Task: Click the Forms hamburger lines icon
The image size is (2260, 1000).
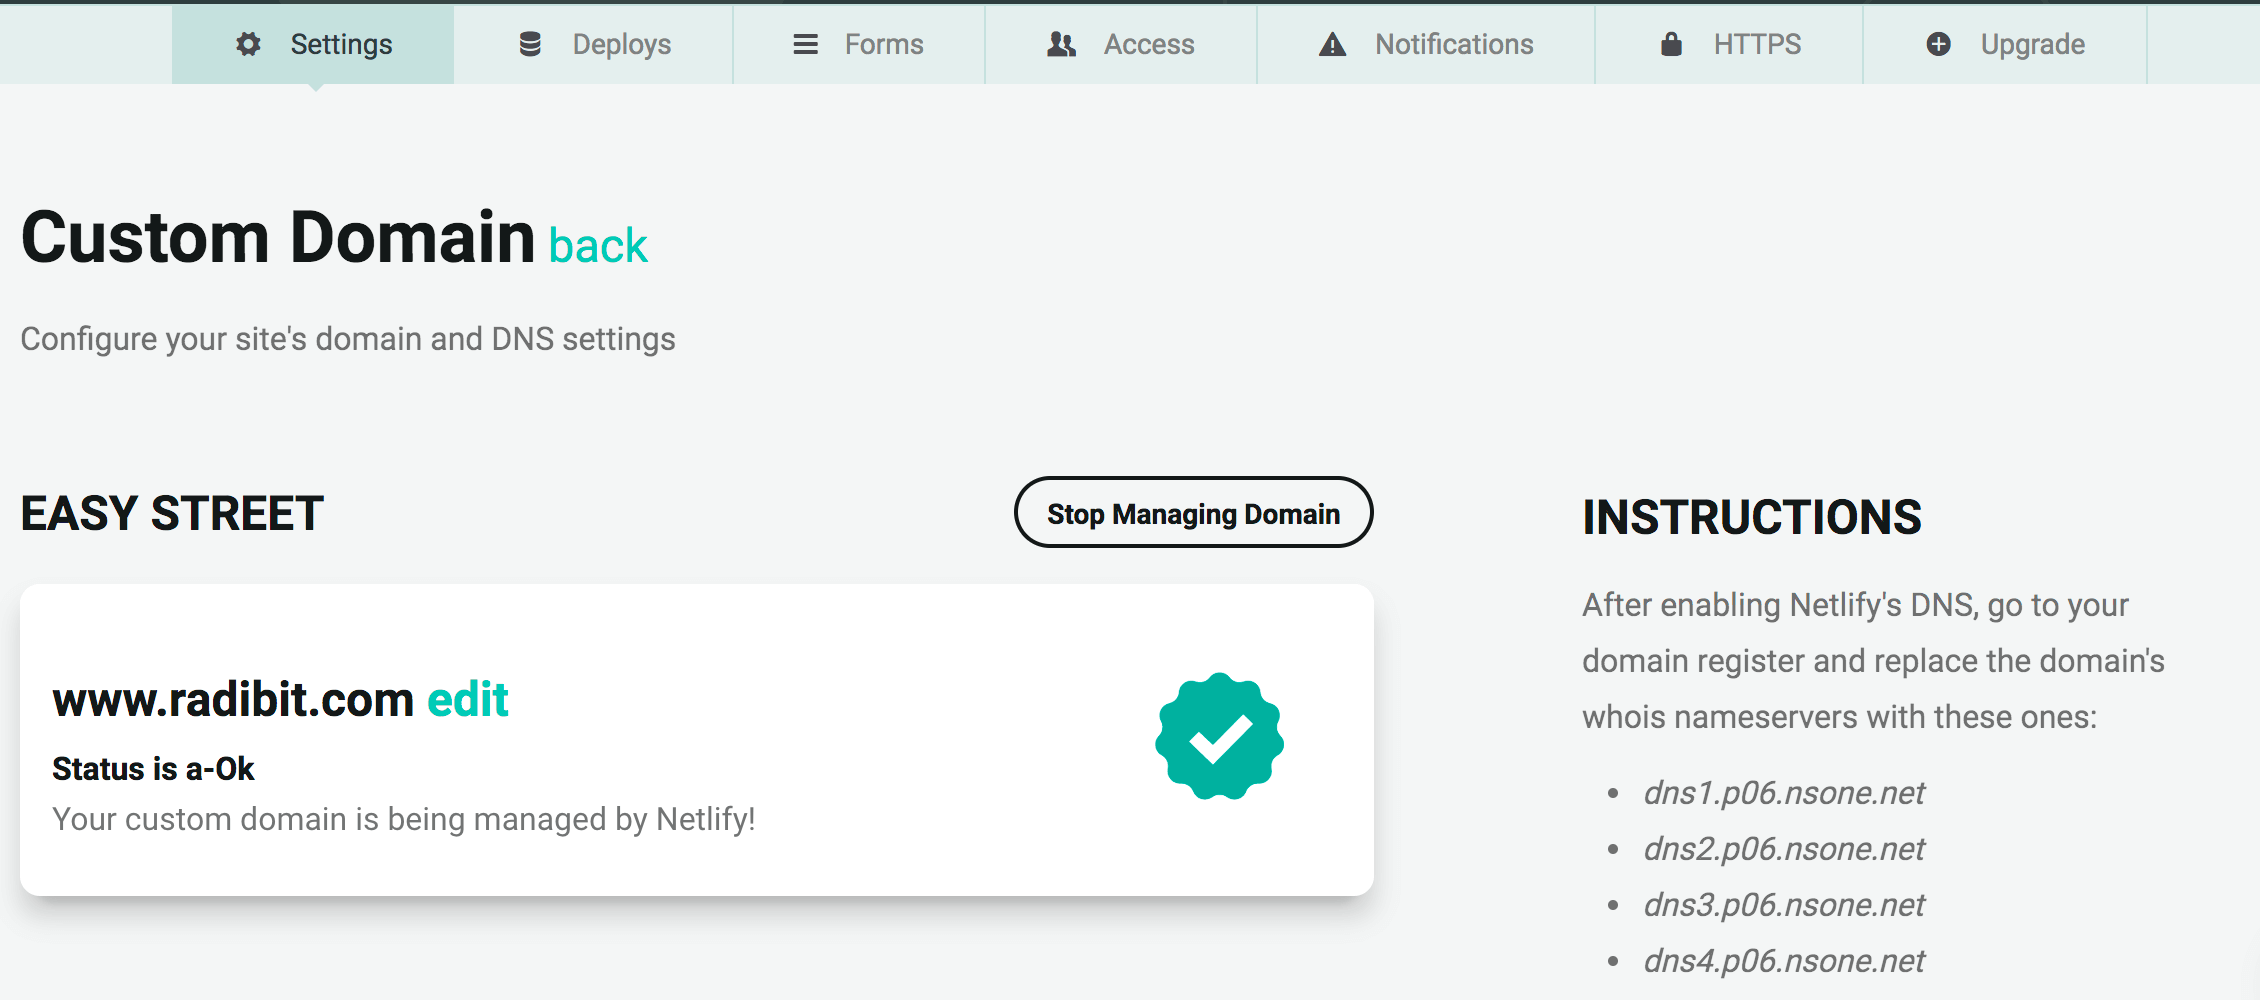Action: [805, 44]
